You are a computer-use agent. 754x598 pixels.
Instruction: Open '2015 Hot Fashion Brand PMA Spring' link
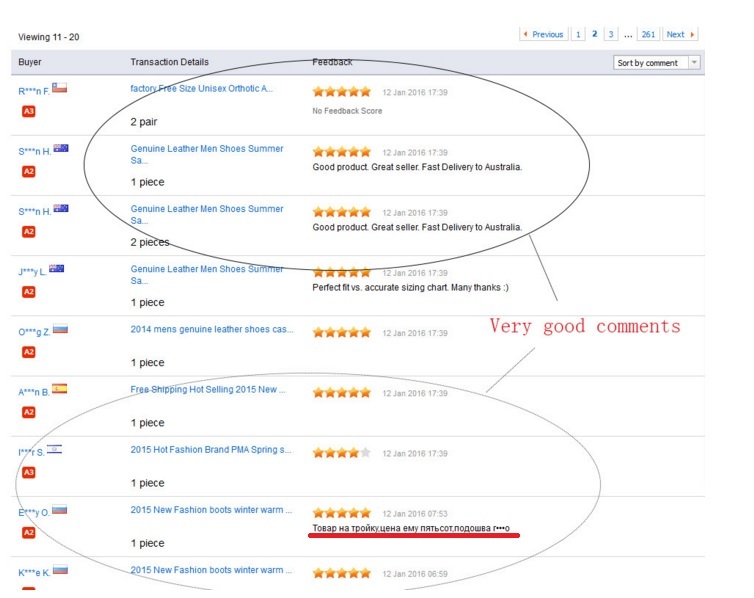coord(211,450)
